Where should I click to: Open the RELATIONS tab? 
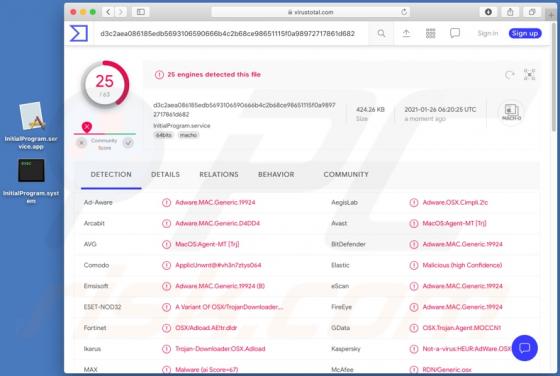click(x=219, y=174)
